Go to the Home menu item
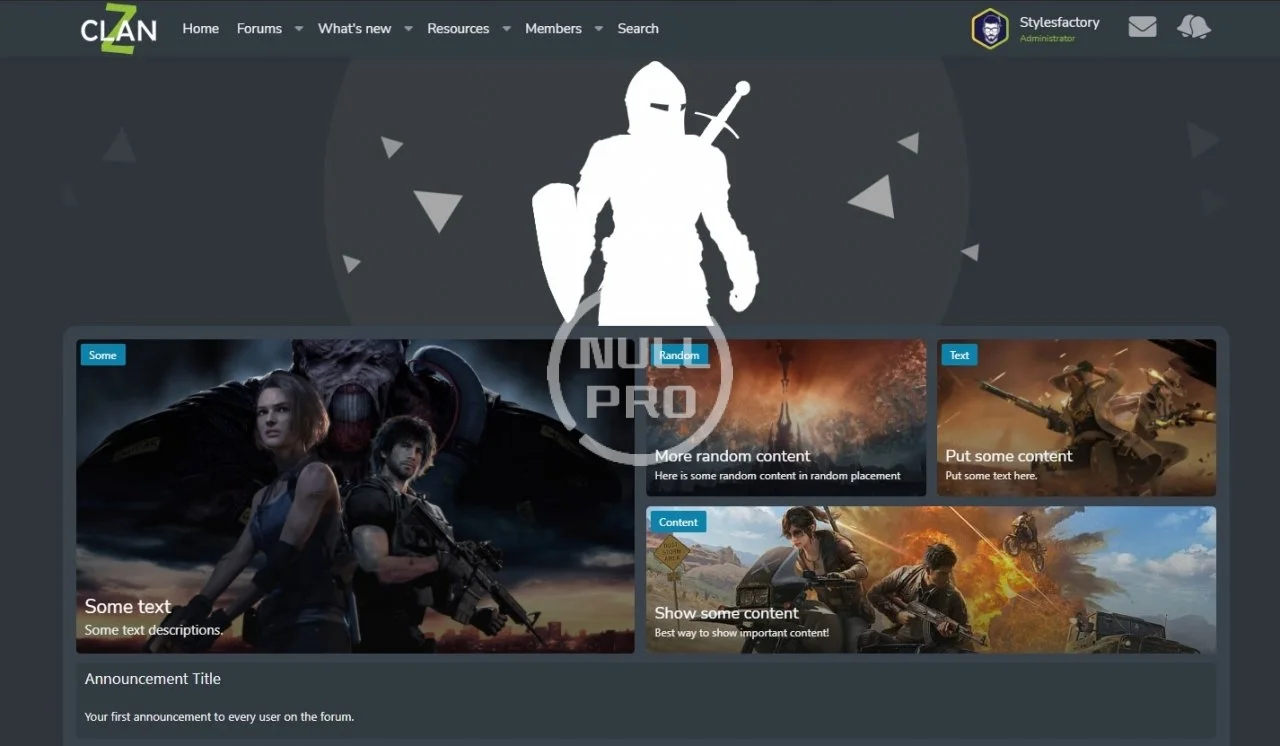1280x746 pixels. click(x=200, y=29)
